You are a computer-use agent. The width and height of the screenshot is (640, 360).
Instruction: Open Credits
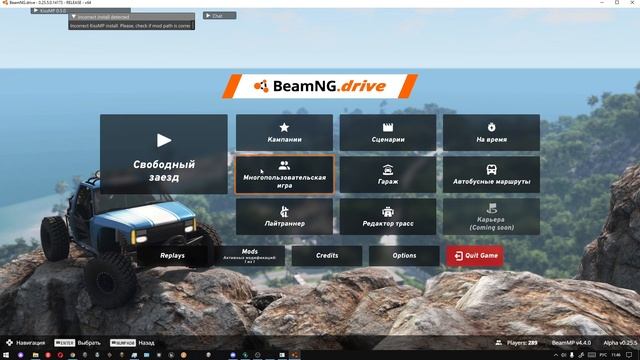point(327,256)
